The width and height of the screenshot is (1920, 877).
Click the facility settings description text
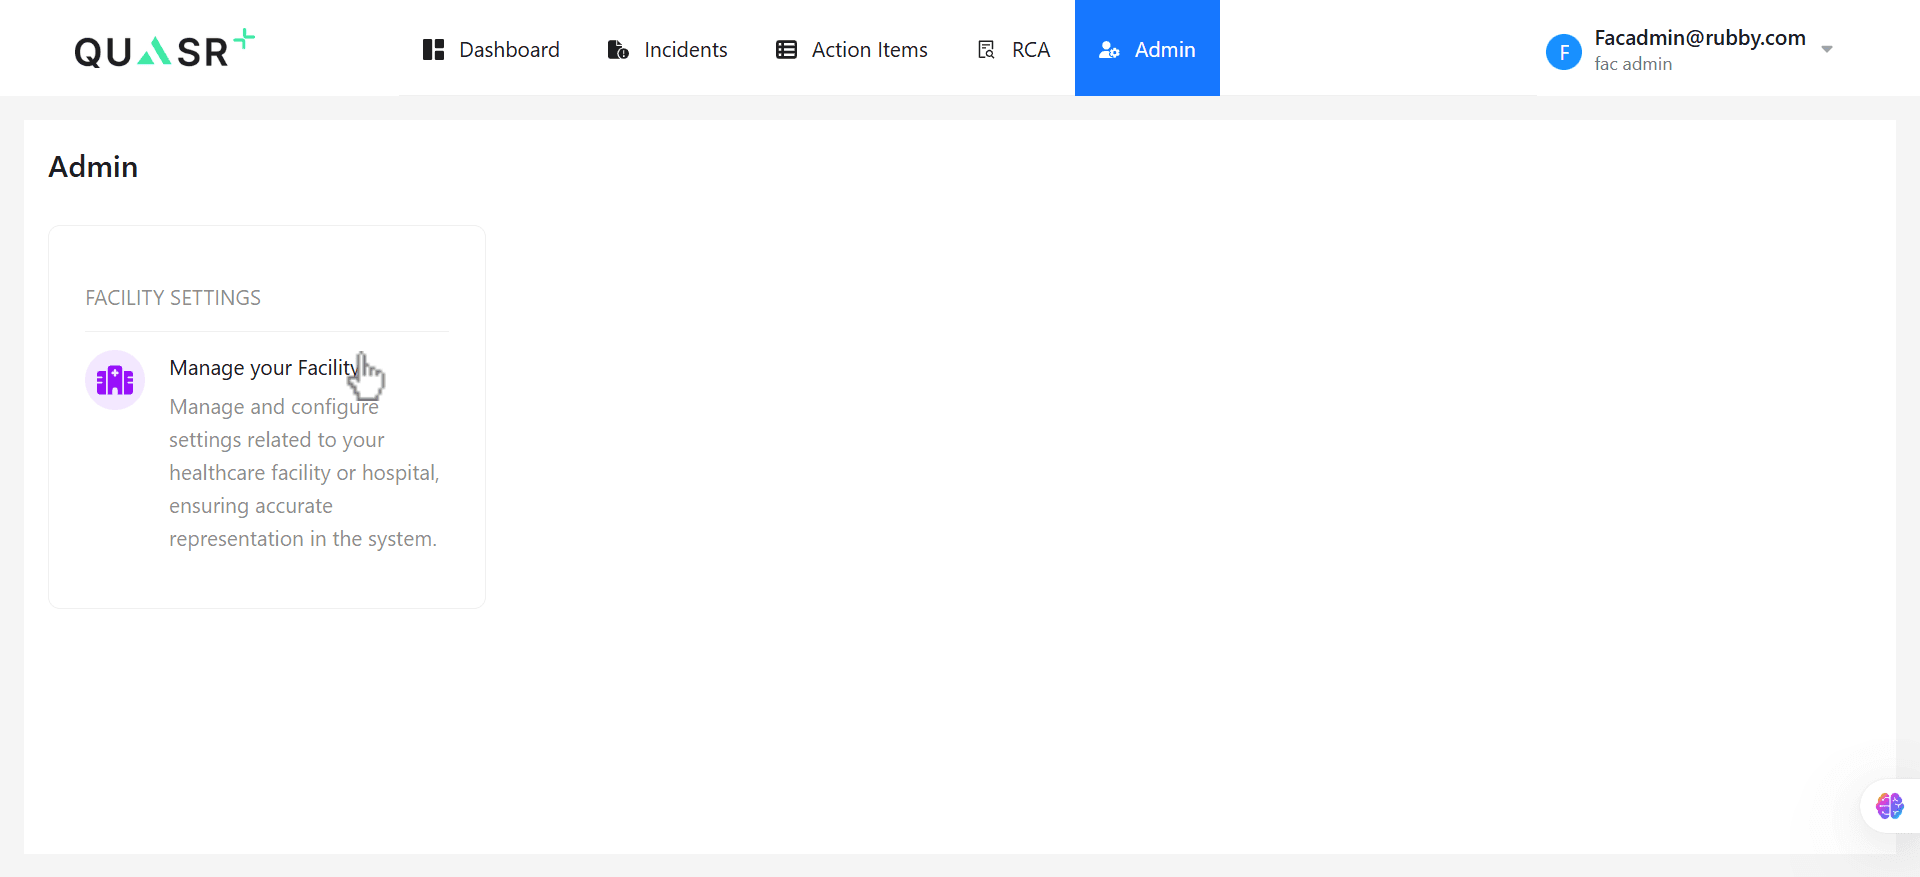[304, 473]
